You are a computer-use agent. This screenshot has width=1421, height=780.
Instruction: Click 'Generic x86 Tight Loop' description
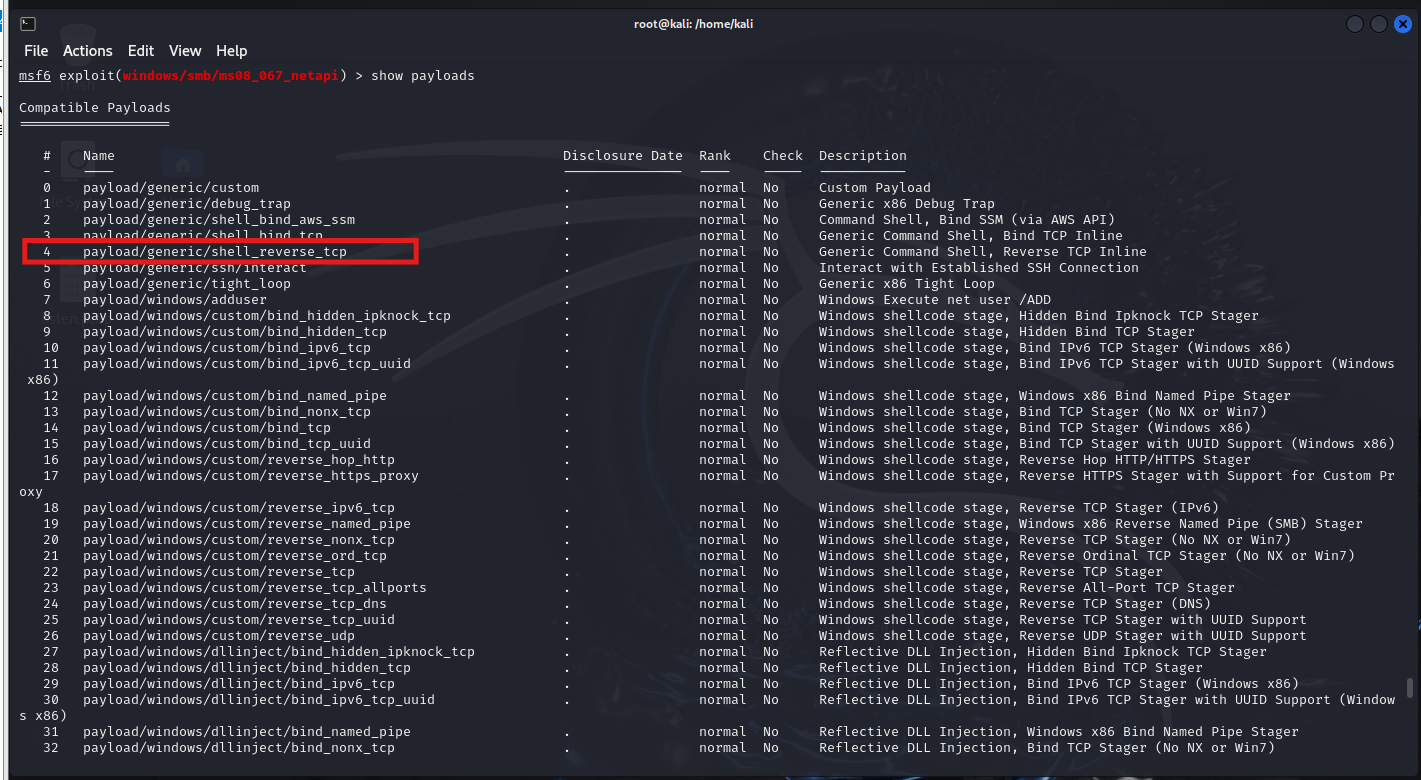pos(907,284)
